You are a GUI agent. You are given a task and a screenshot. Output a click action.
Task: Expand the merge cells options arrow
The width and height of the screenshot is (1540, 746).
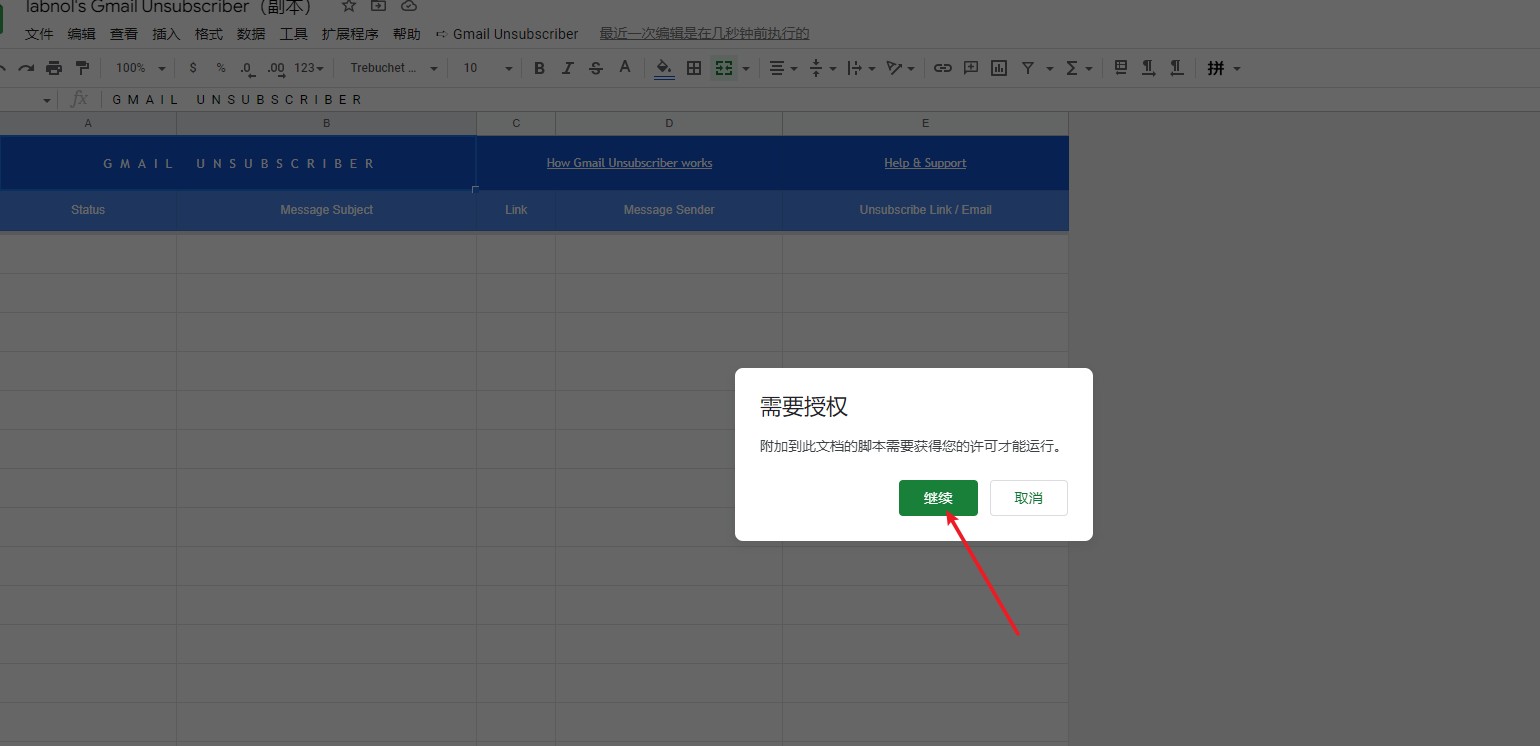coord(746,69)
